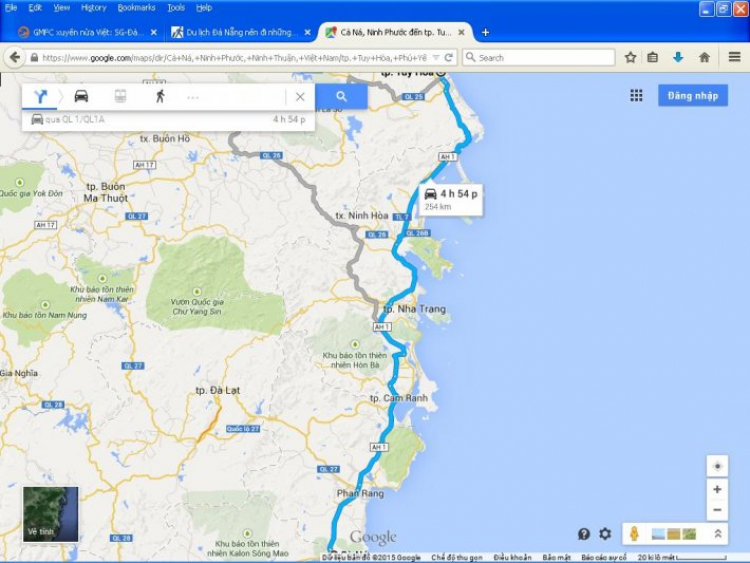Close the Du lịch Đà Nẵng tab
This screenshot has height=563, width=750.
click(308, 33)
